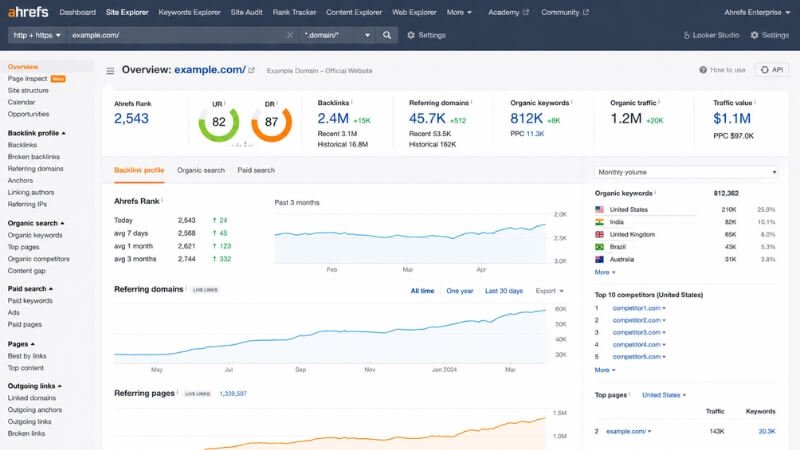Toggle the sidebar hamburger menu
This screenshot has width=800, height=450.
[110, 71]
